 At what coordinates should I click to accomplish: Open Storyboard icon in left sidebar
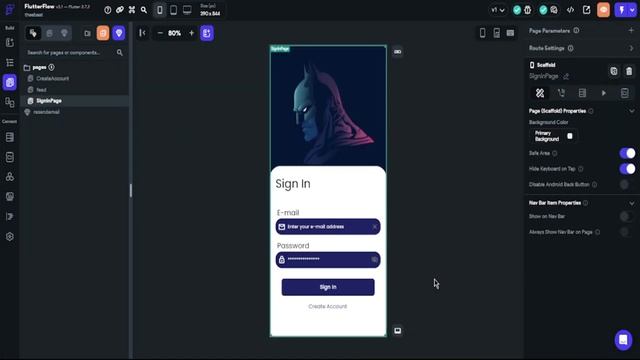coord(10,102)
